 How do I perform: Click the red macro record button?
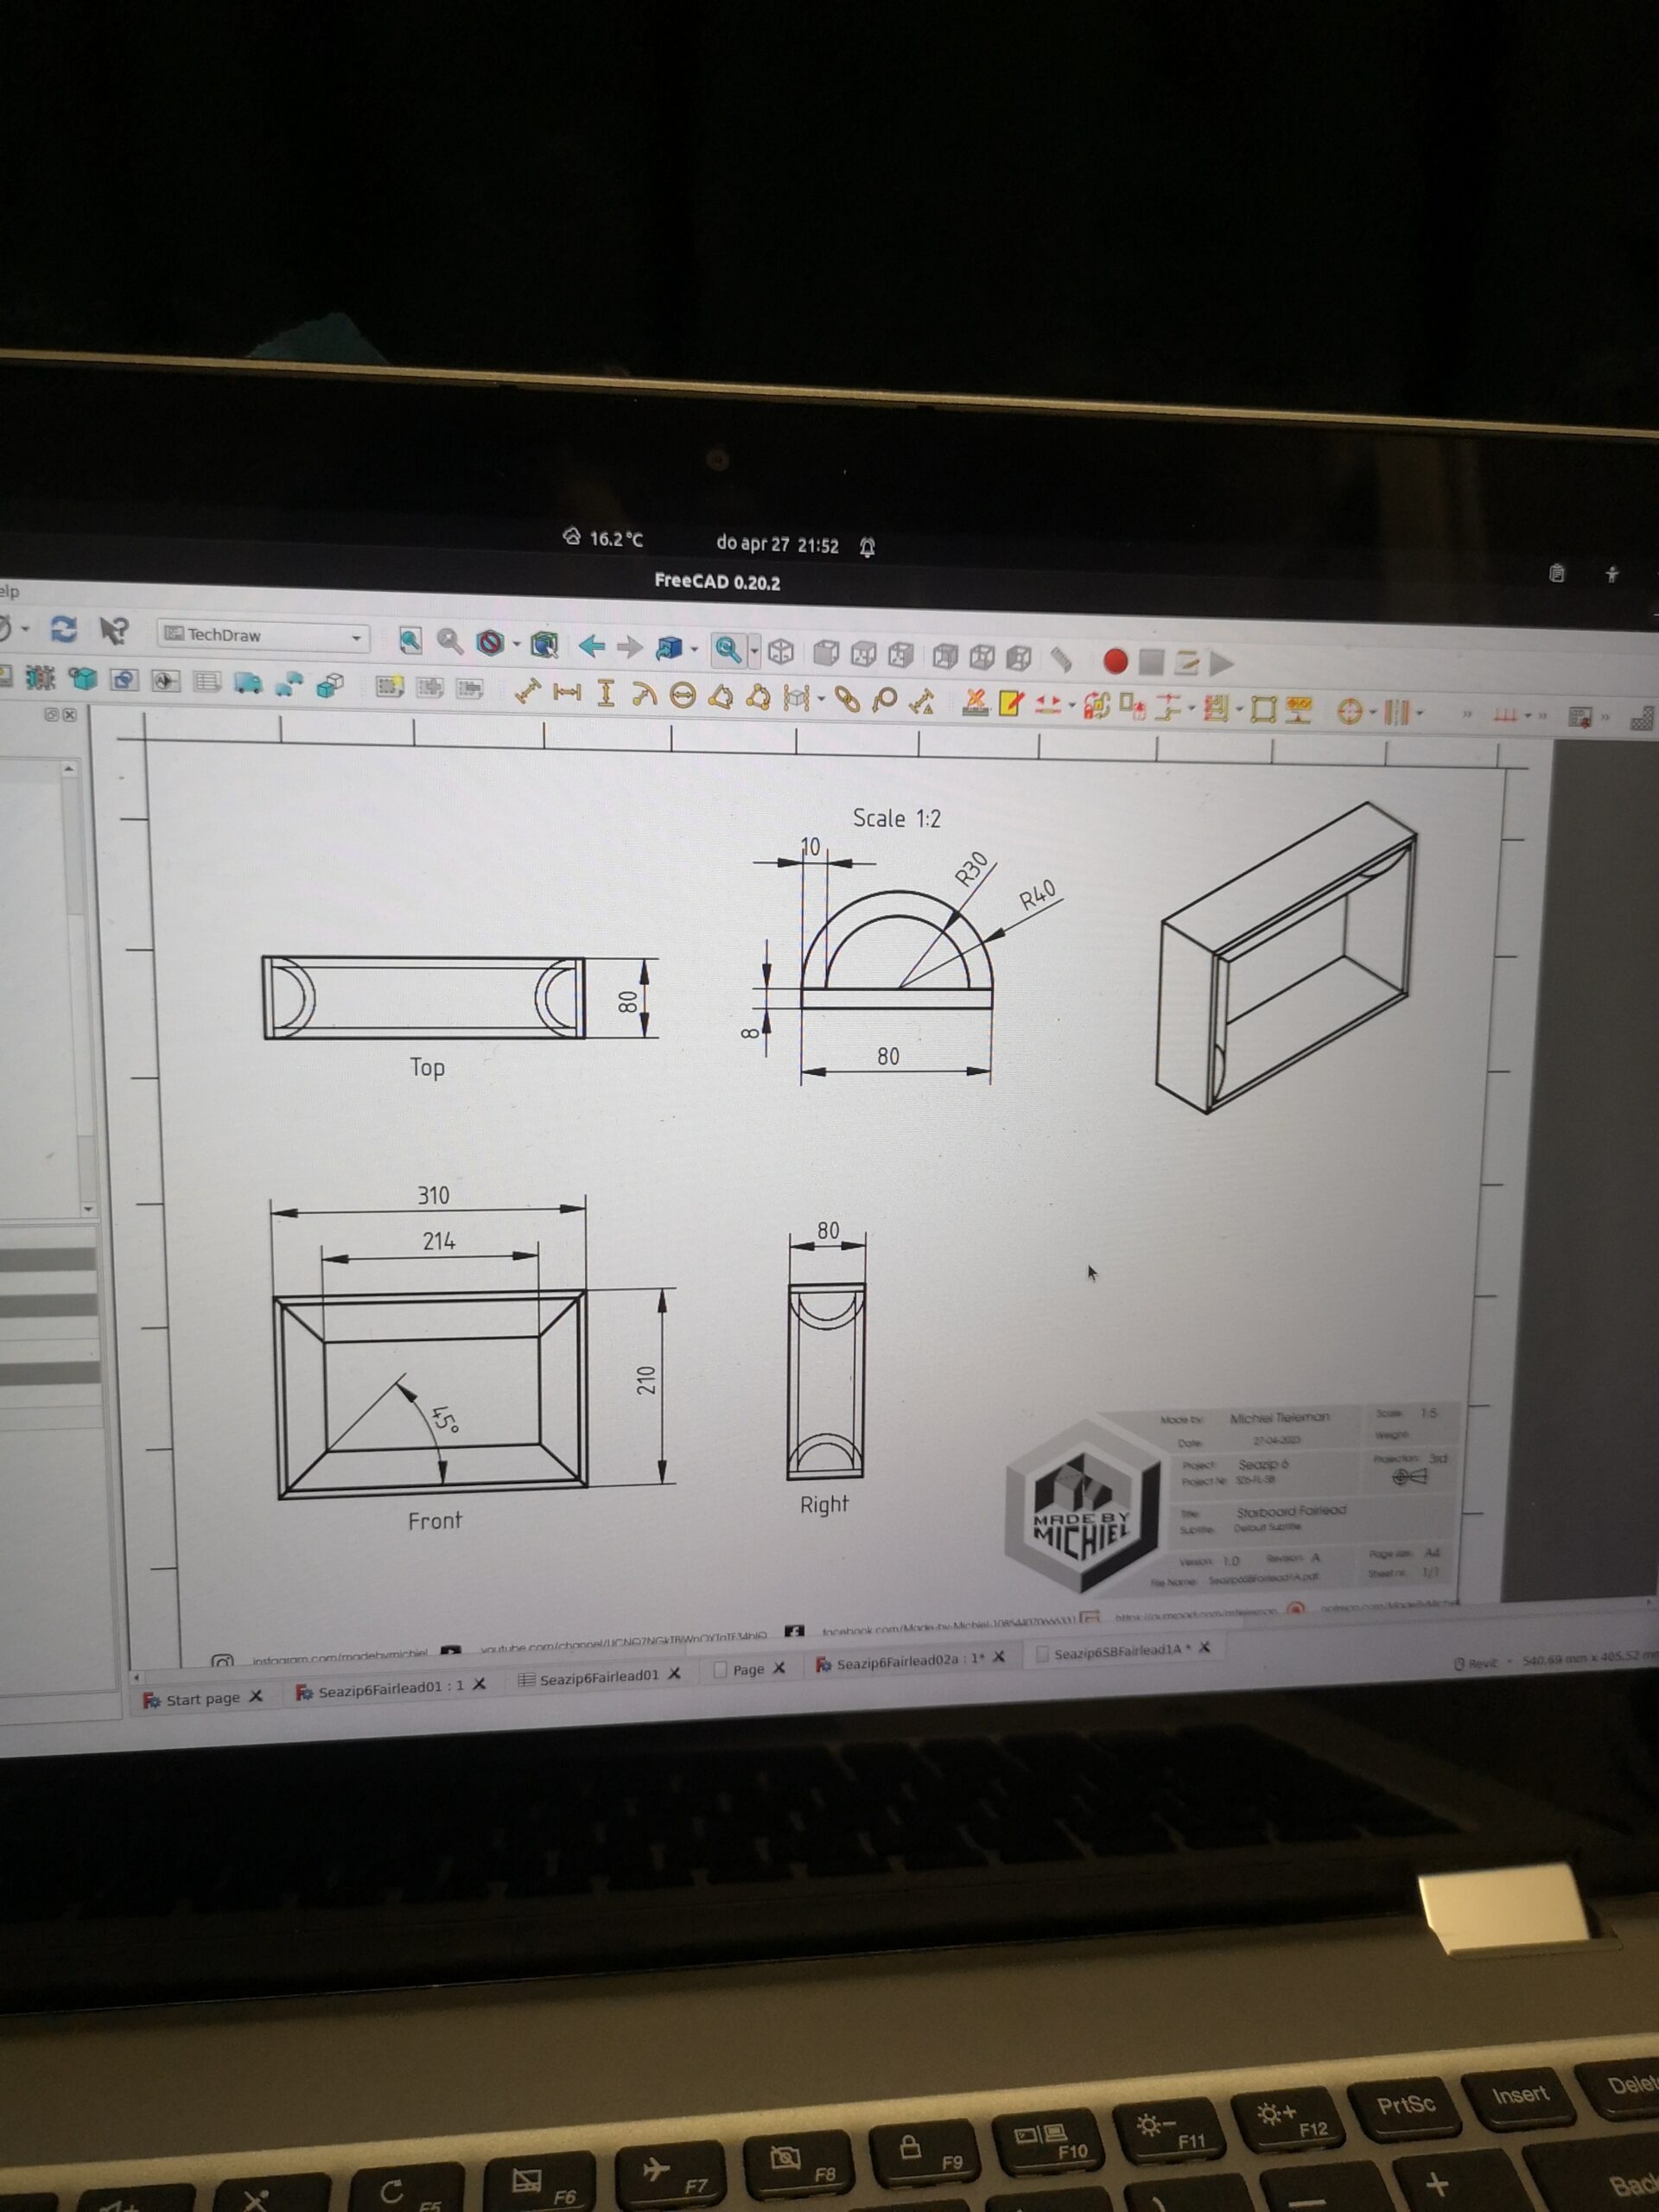pos(1115,661)
